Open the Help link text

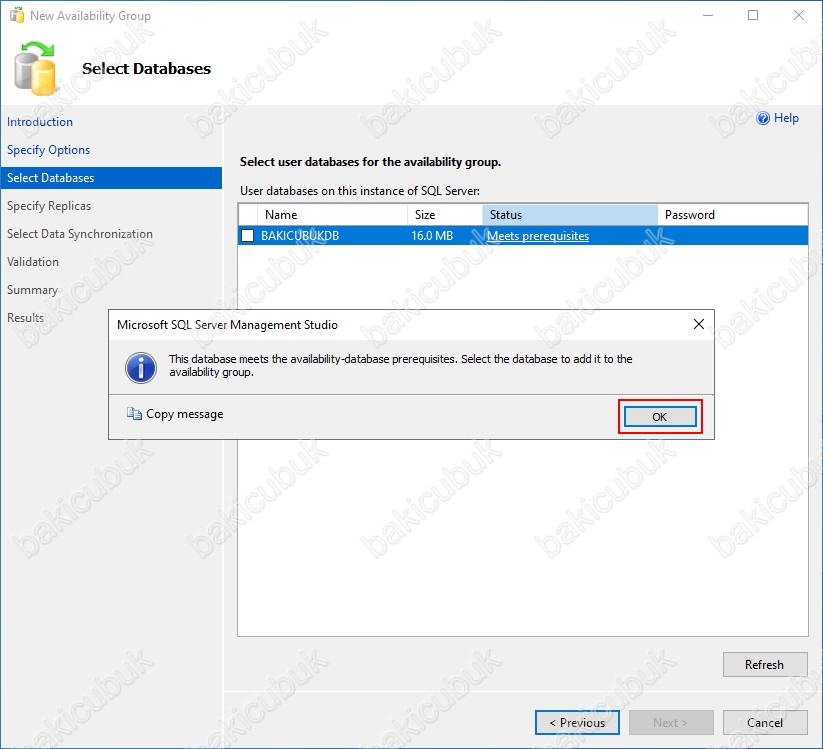(786, 118)
